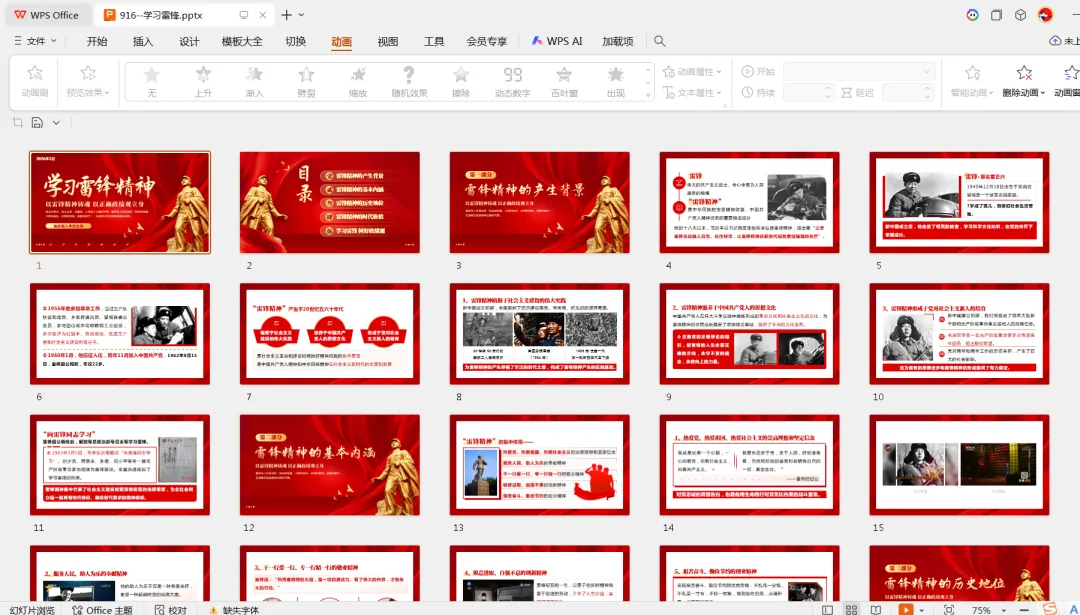
Task: Switch to the 切换 Transitions tab
Action: (295, 41)
